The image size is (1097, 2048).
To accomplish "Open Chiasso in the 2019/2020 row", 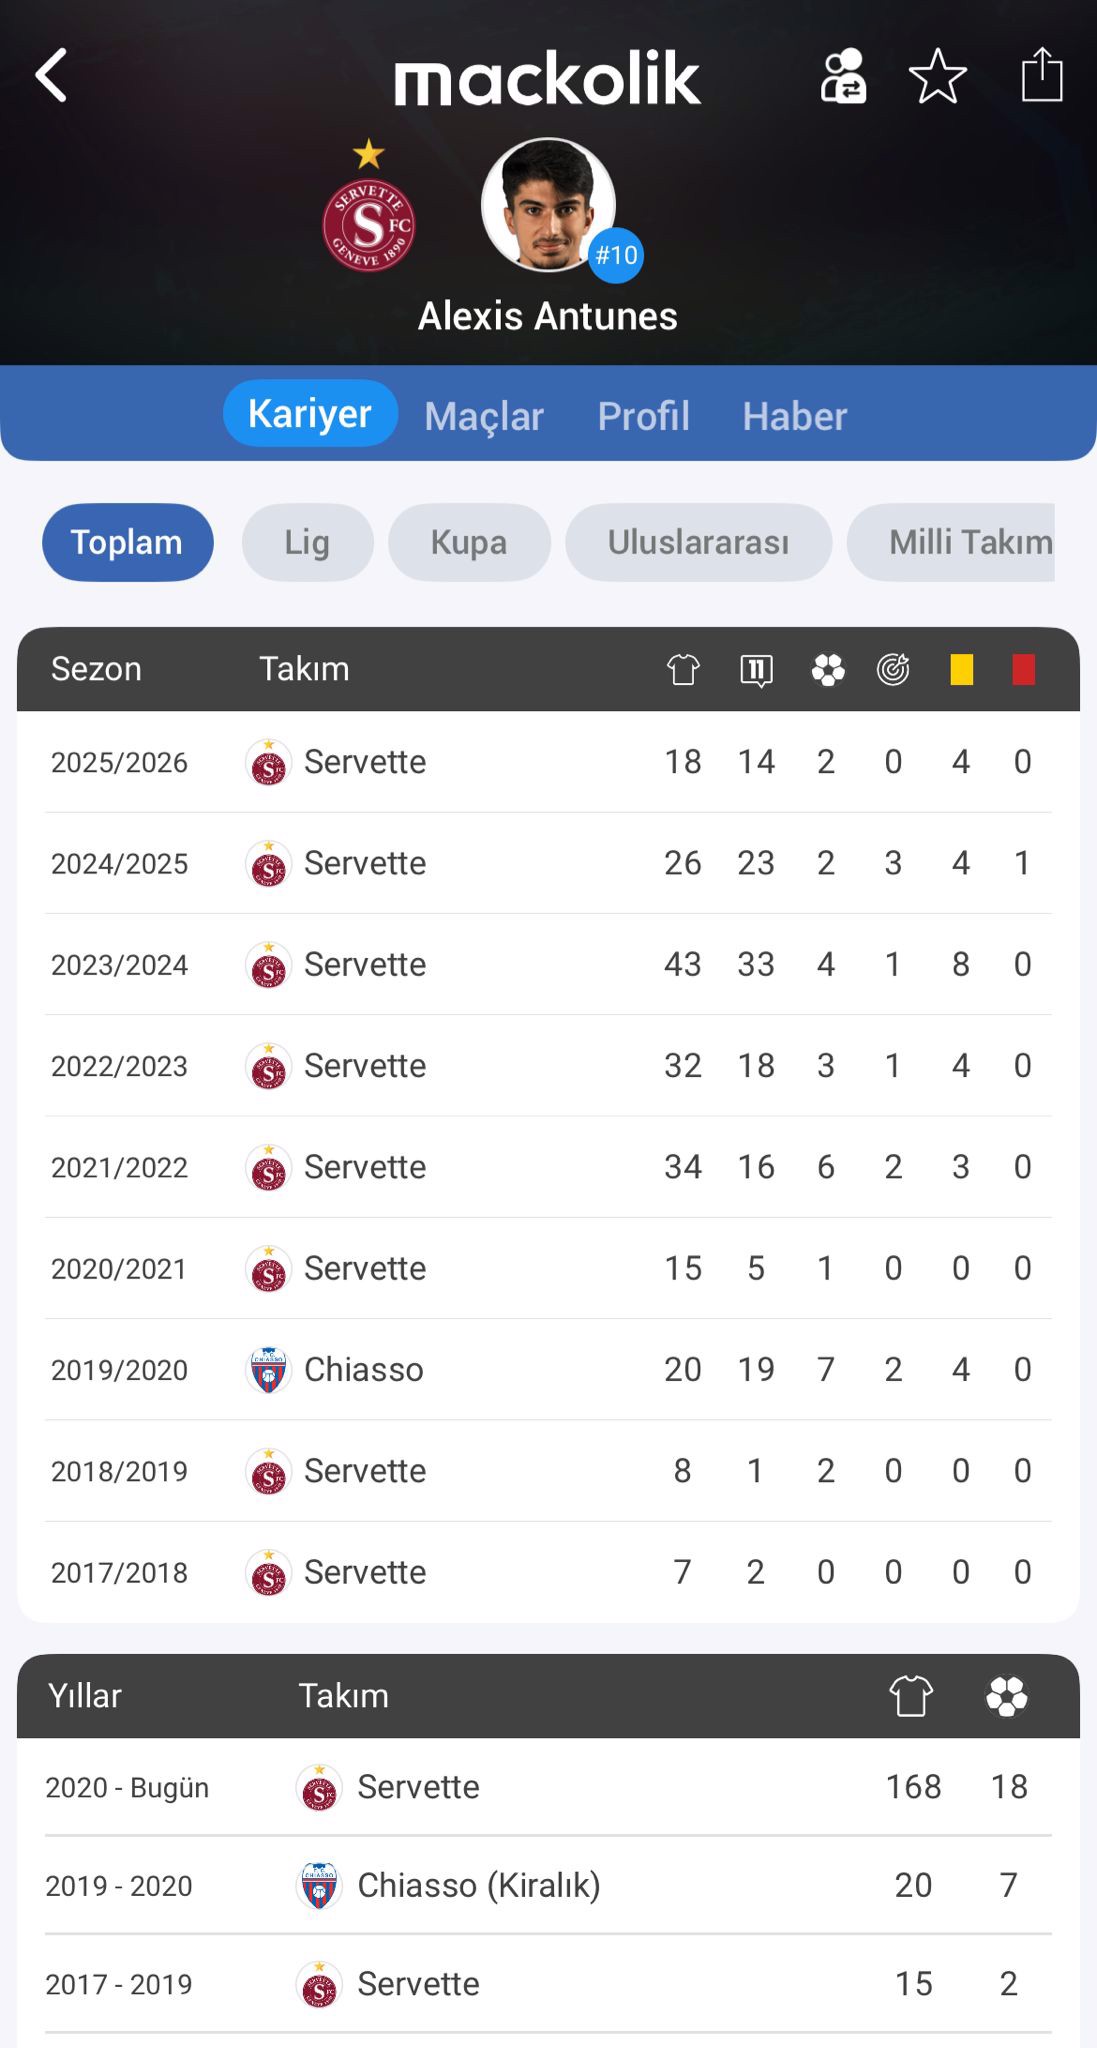I will 363,1369.
